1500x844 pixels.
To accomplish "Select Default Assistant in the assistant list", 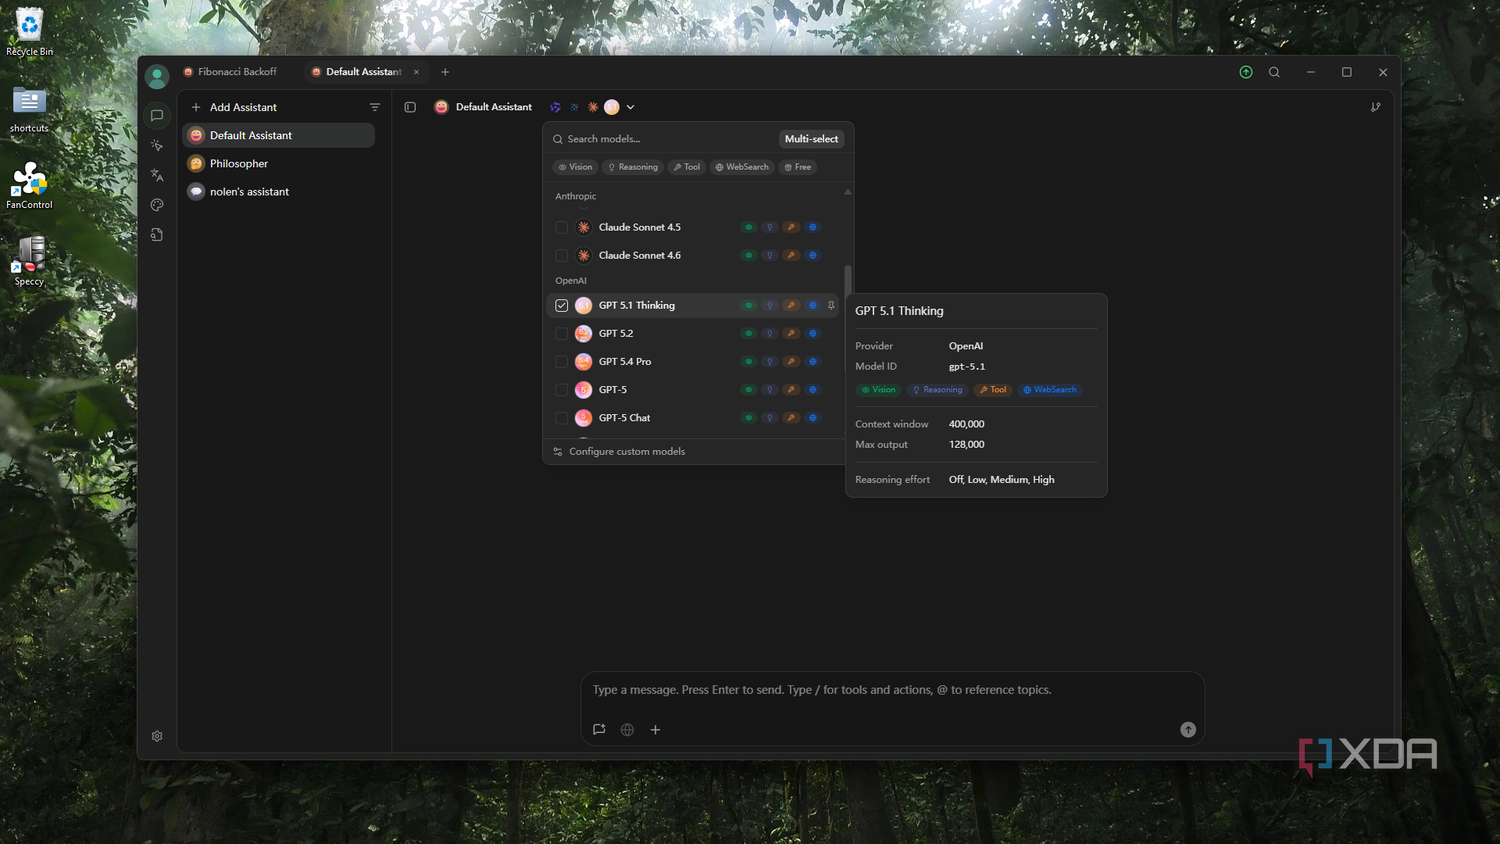I will click(278, 135).
